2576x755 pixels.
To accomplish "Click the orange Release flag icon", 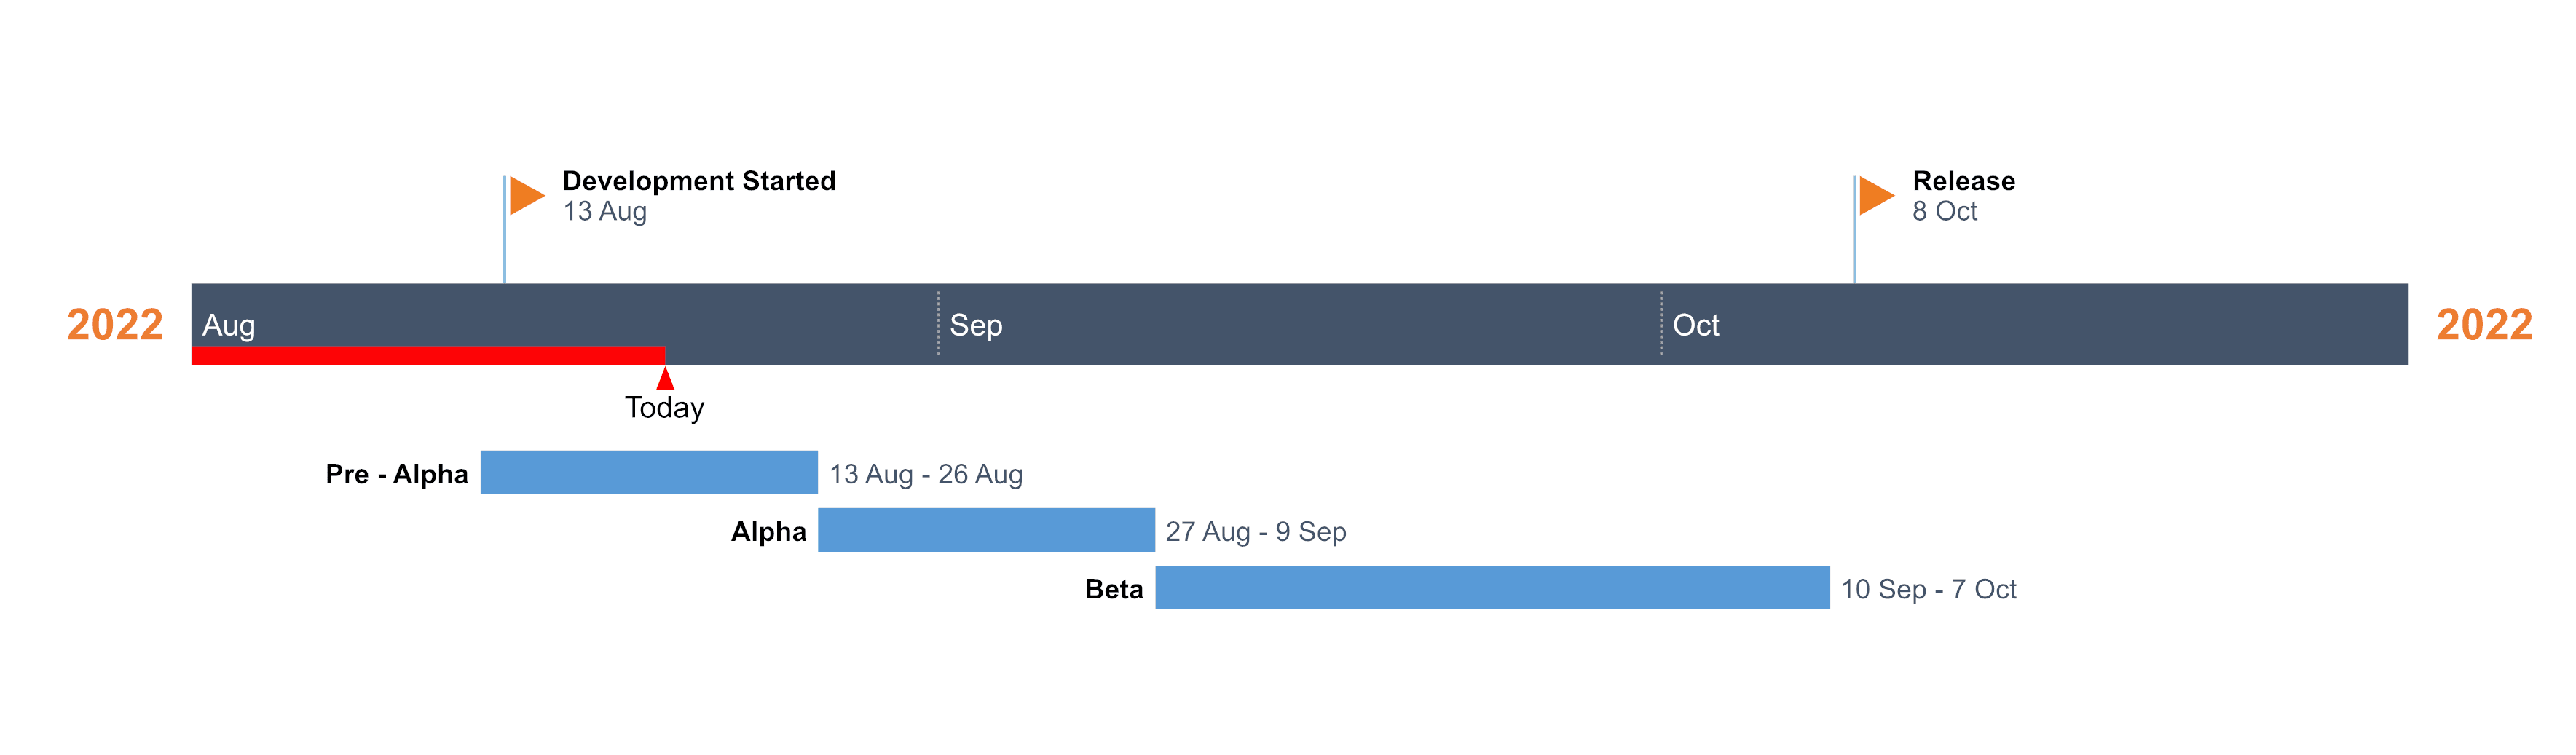I will click(1875, 195).
